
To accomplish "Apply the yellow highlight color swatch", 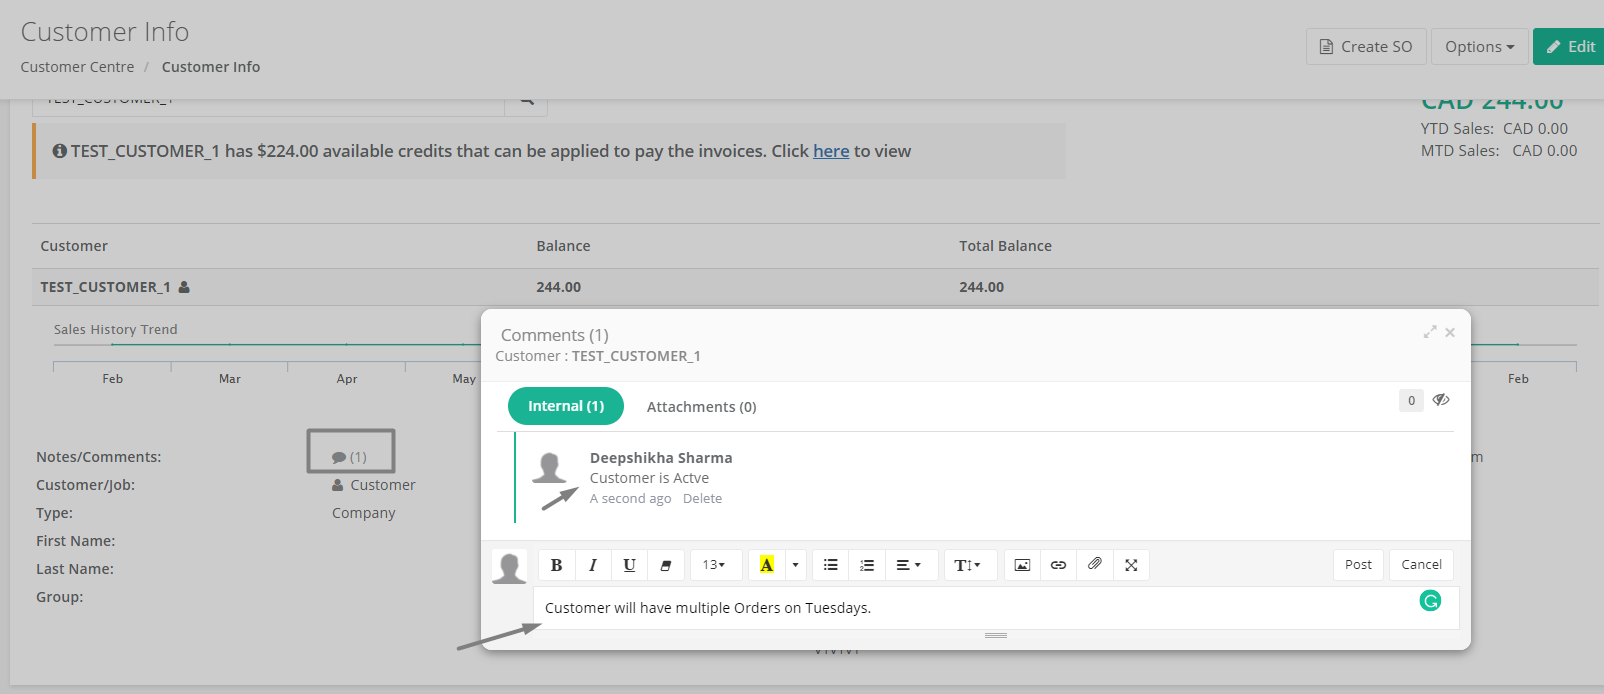I will (x=767, y=565).
